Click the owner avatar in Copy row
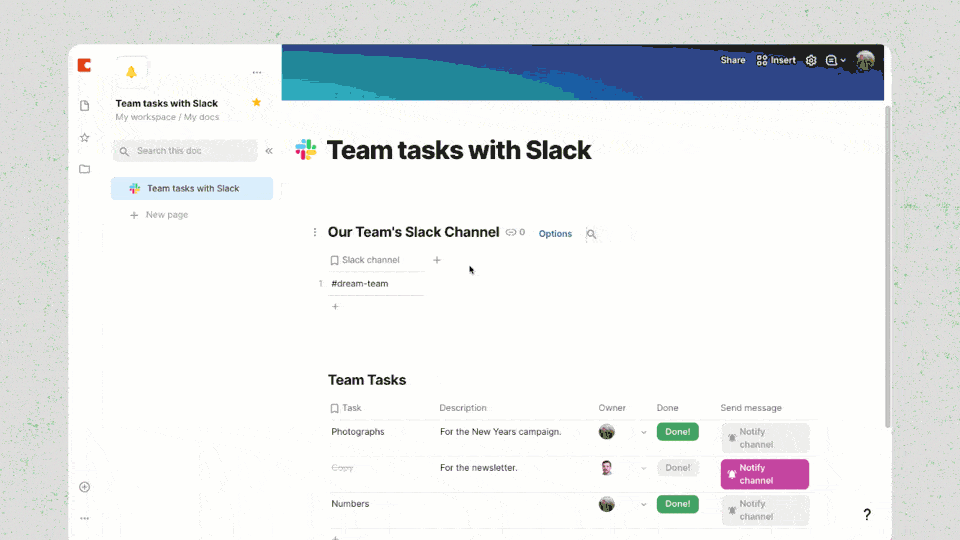Viewport: 960px width, 540px height. [606, 468]
